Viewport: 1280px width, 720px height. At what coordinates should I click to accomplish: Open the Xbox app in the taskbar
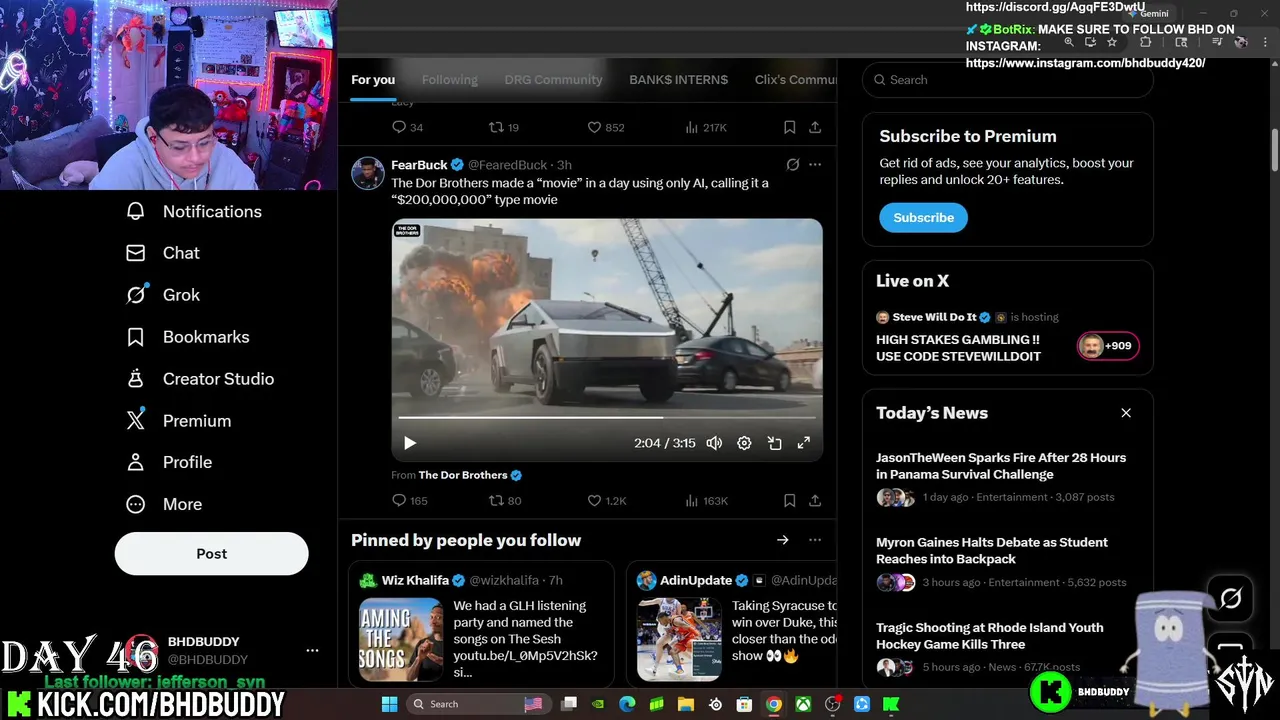click(x=803, y=704)
